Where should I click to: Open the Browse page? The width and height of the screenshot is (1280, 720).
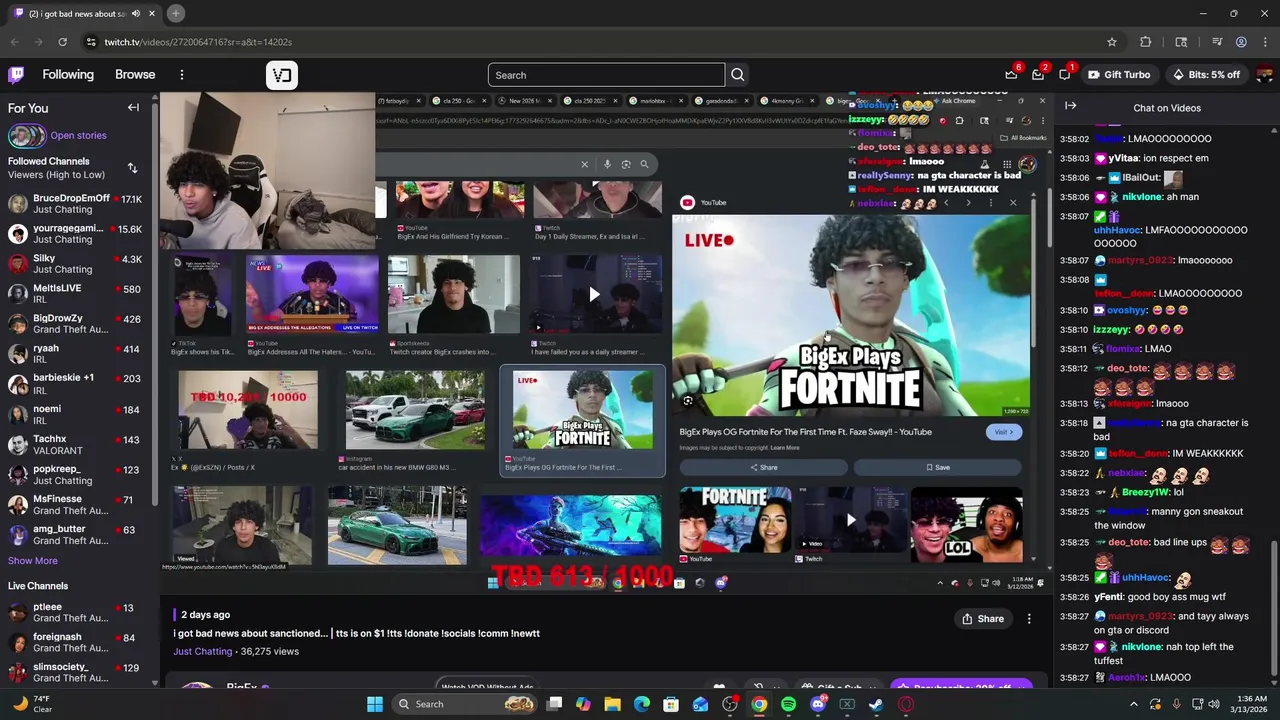(135, 75)
